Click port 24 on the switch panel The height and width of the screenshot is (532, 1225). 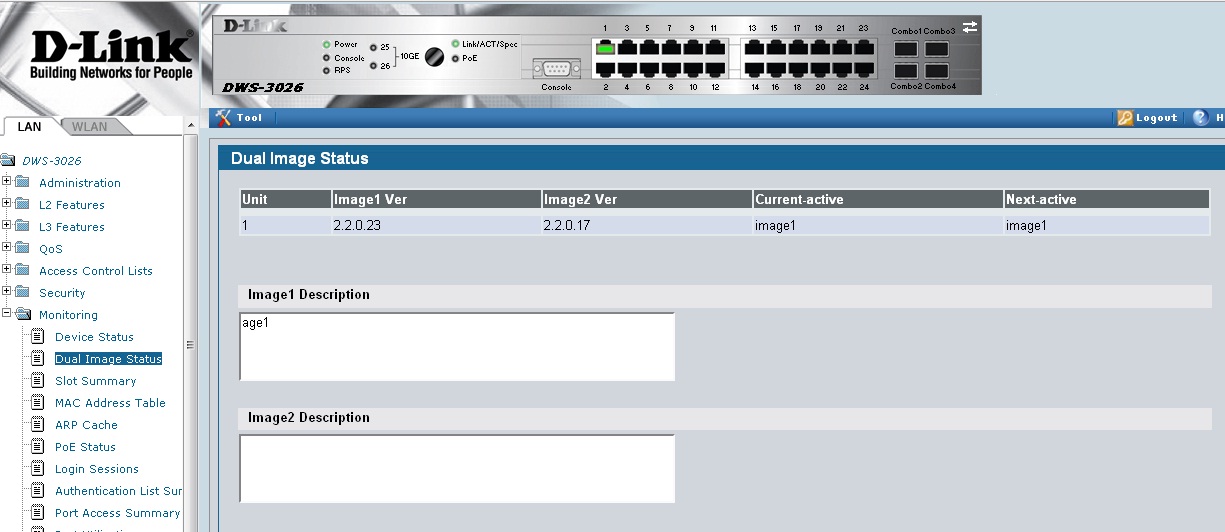click(x=863, y=70)
